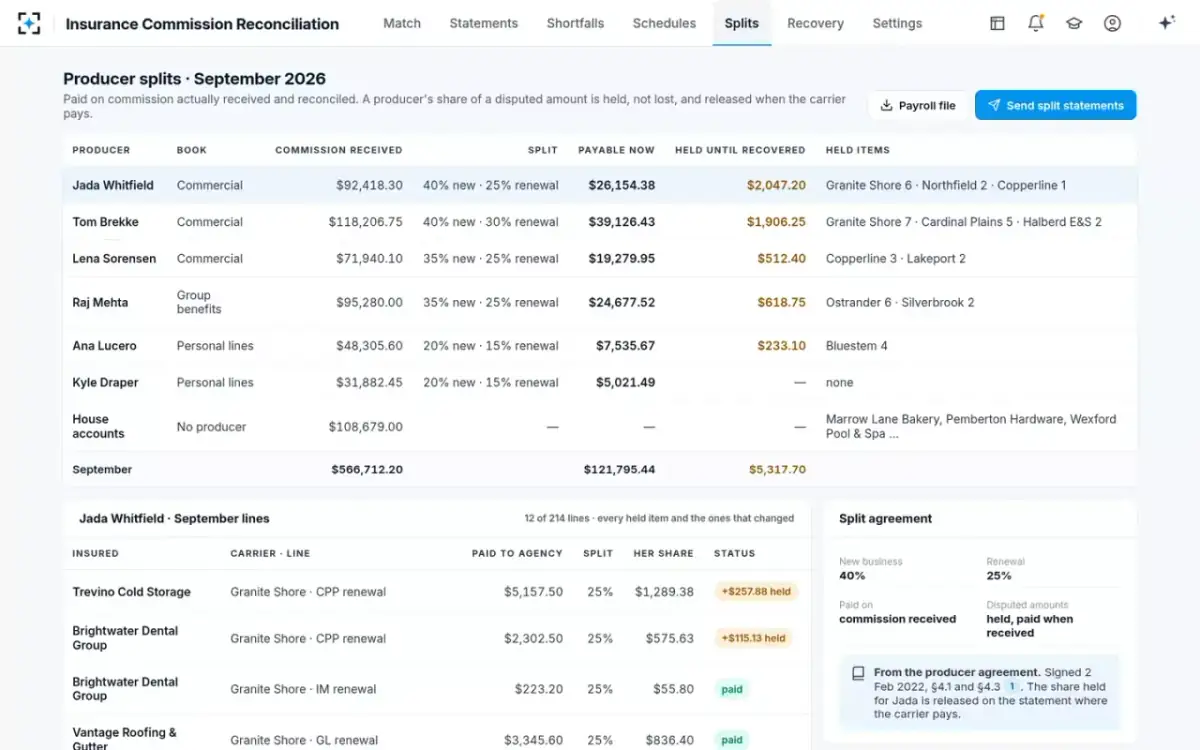Click payable amount $19,279.95
The height and width of the screenshot is (750, 1200).
(622, 258)
